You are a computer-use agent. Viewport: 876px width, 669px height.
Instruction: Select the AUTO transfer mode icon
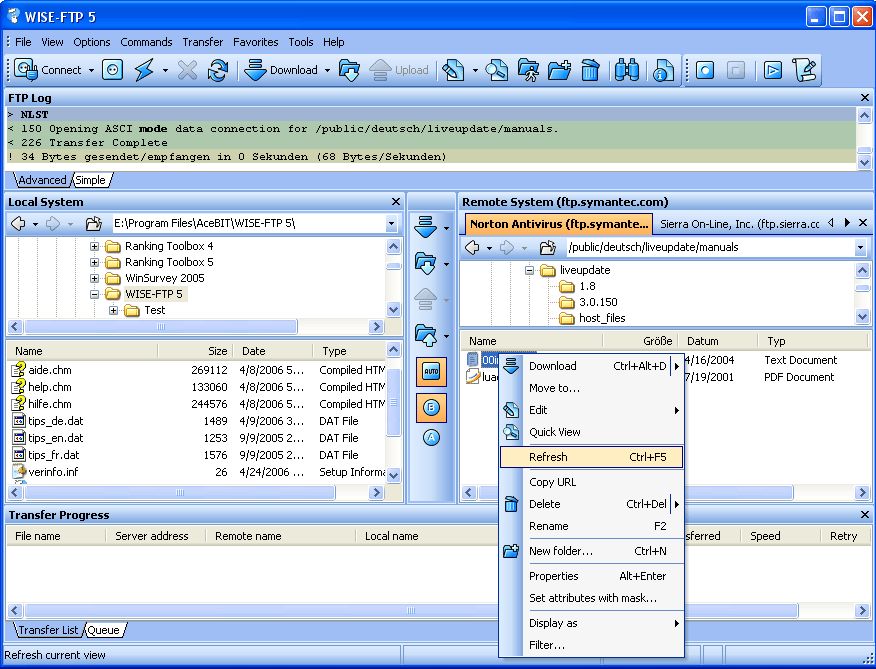point(430,371)
